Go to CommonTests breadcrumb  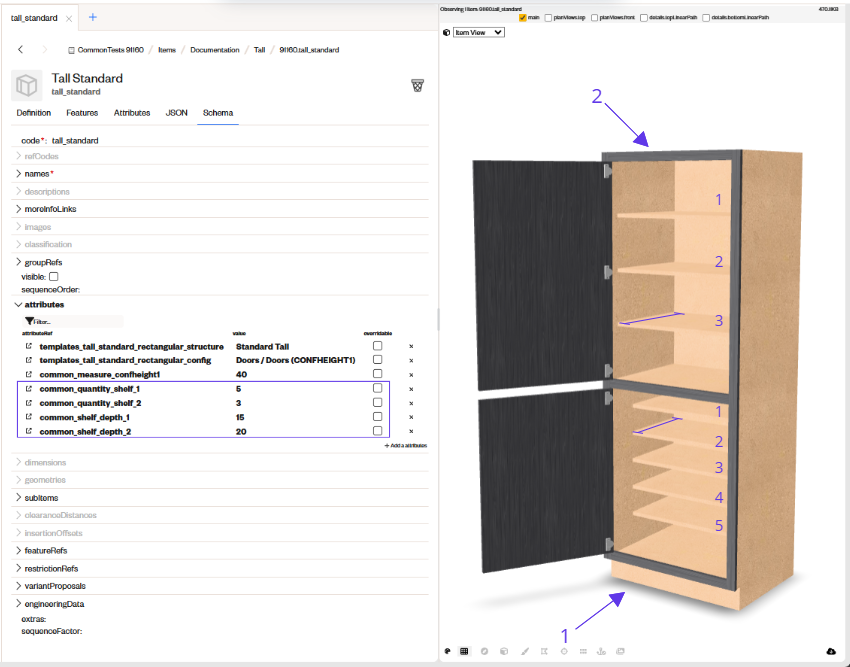pyautogui.click(x=111, y=50)
